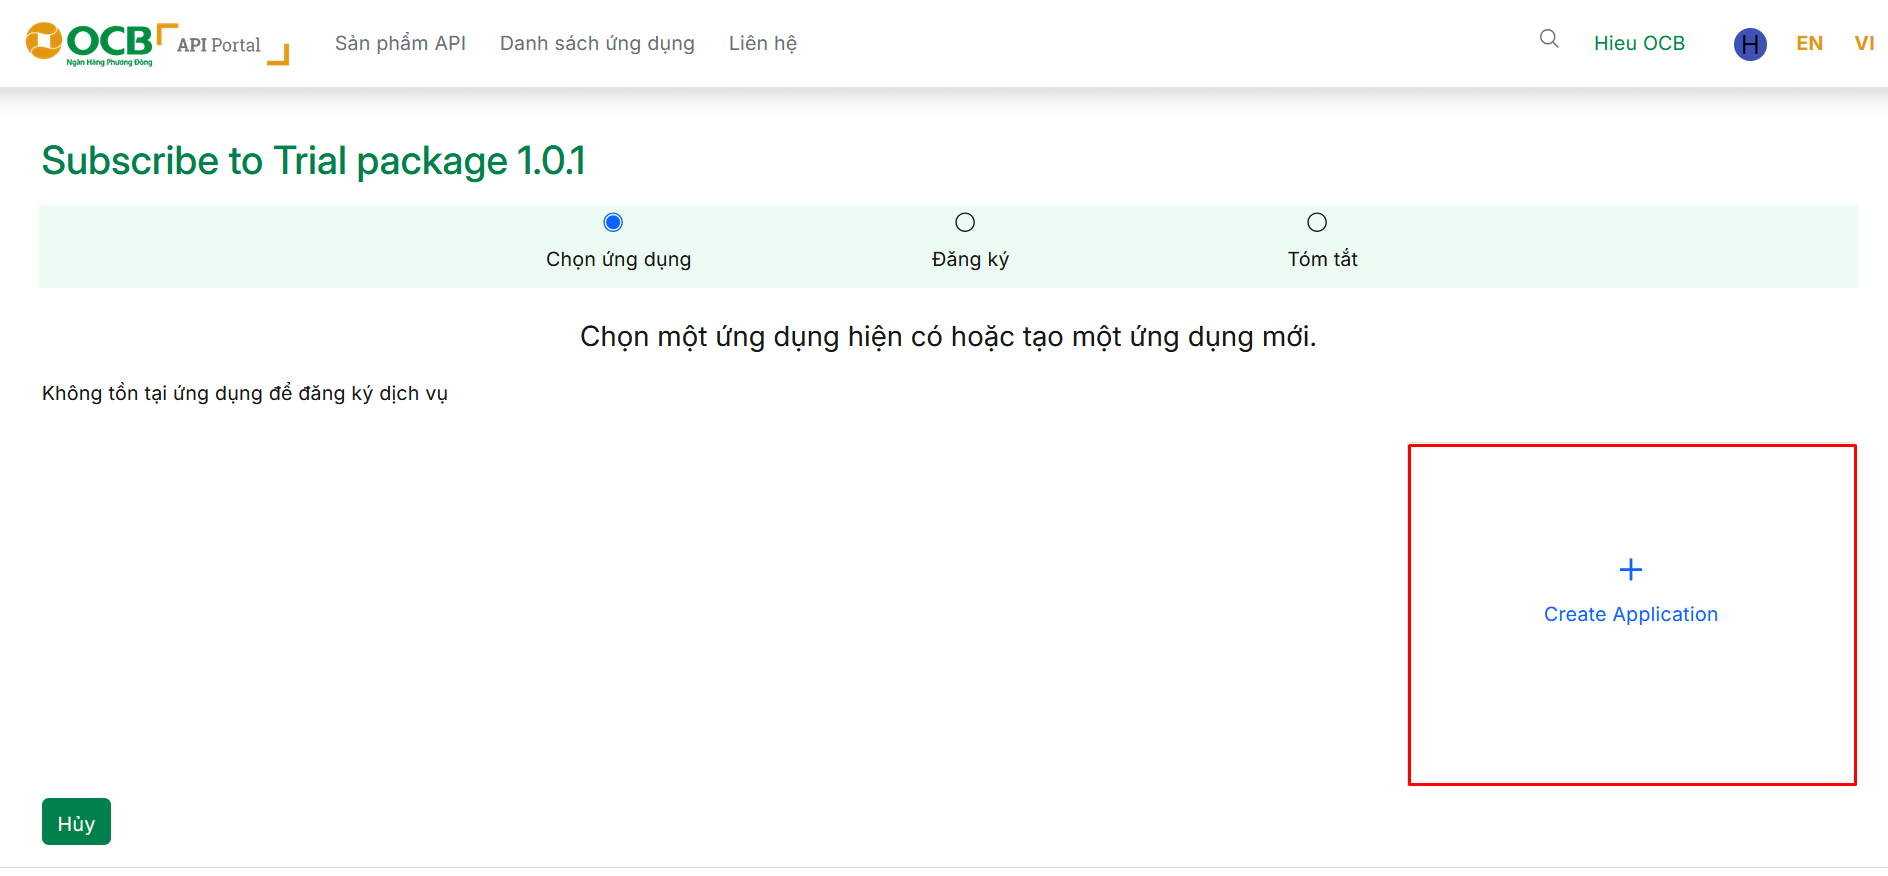Open the Sản phẩm API menu
The height and width of the screenshot is (876, 1888).
point(400,43)
